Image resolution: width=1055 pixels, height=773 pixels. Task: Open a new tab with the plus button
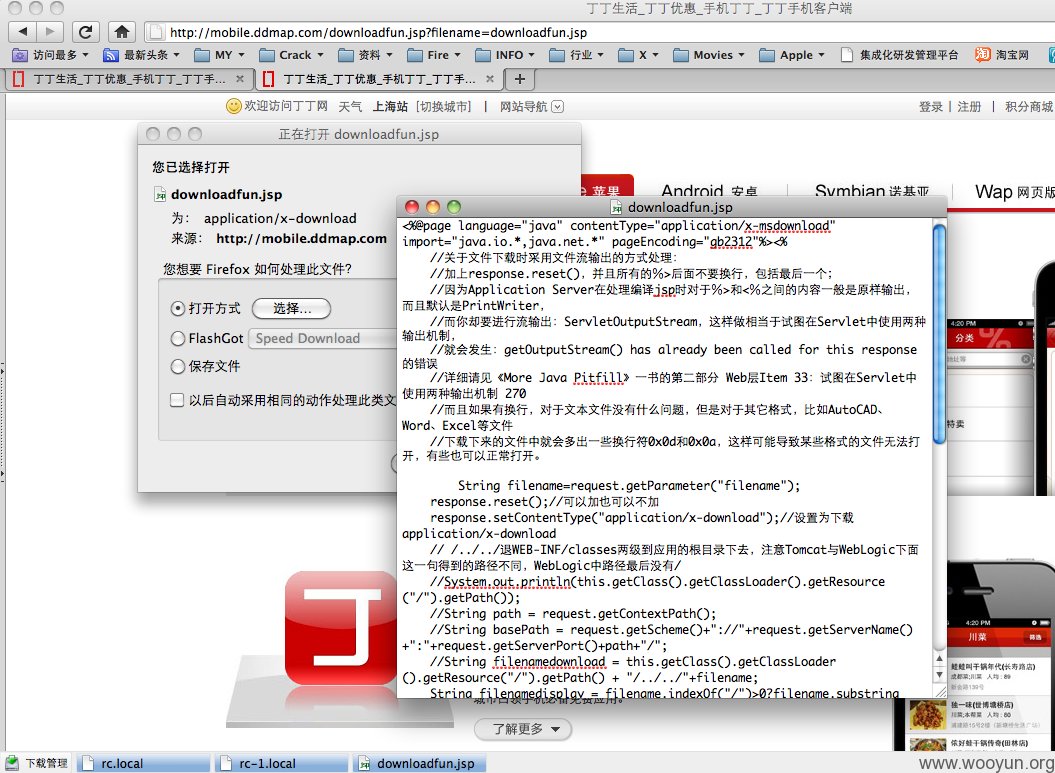[x=519, y=79]
